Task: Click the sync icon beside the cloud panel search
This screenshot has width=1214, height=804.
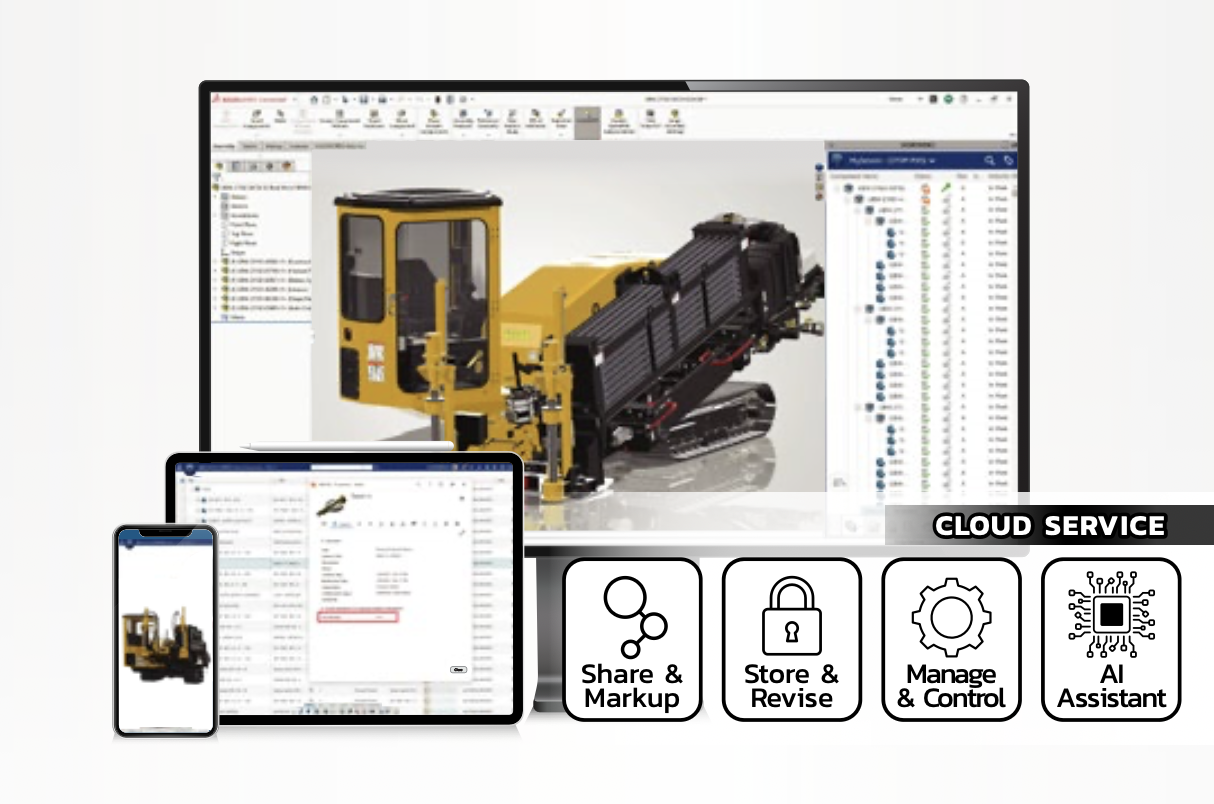Action: click(x=1007, y=160)
